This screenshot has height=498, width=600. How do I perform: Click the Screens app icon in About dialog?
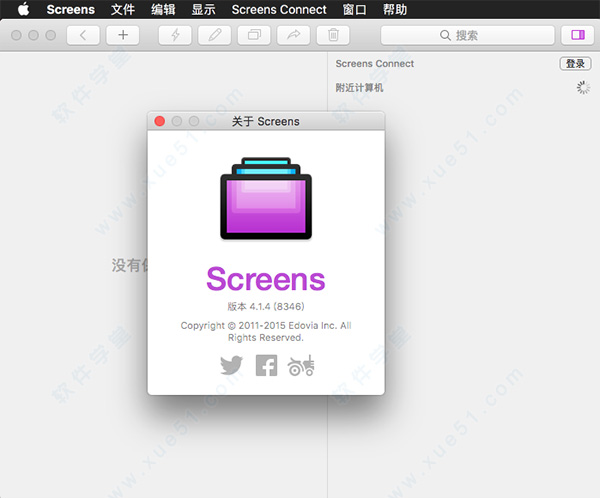click(266, 198)
